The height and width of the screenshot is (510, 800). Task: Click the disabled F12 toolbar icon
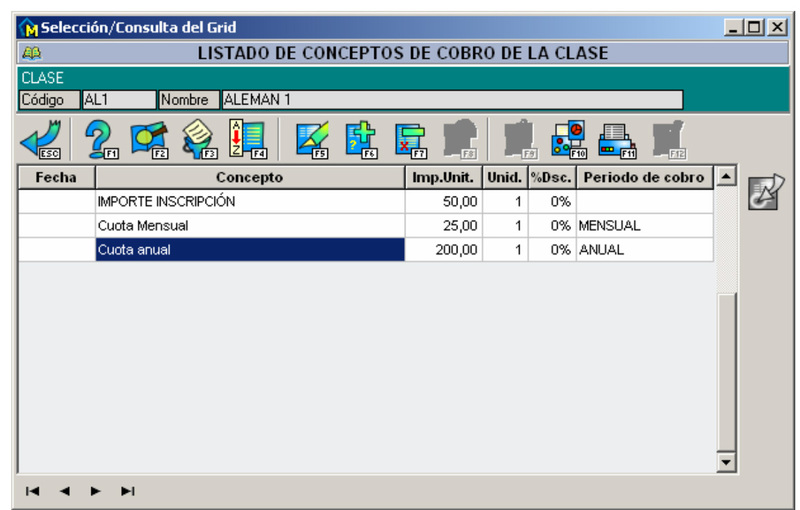pos(669,139)
